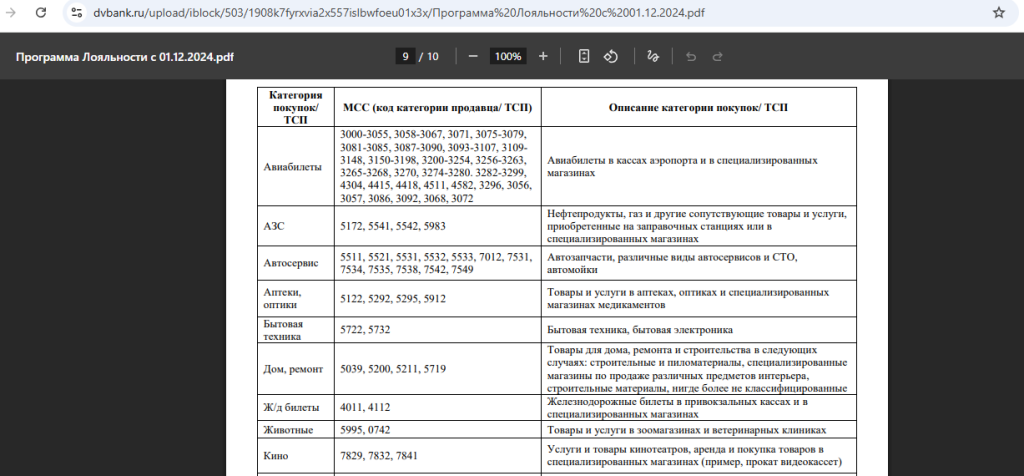Bookmark this page with the star

point(998,13)
